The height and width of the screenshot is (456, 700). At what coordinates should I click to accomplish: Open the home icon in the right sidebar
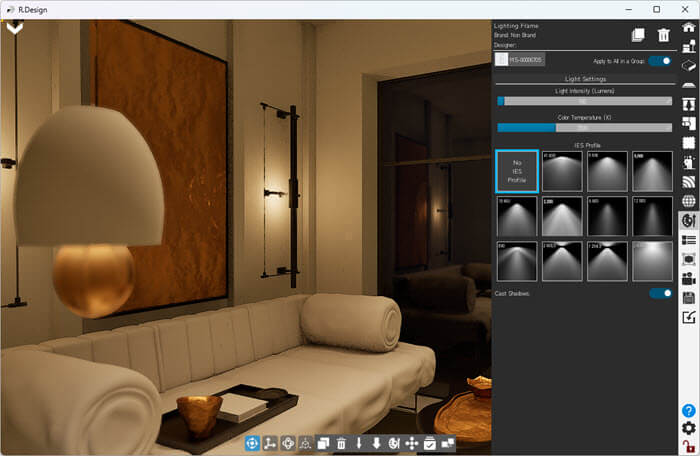tap(688, 27)
